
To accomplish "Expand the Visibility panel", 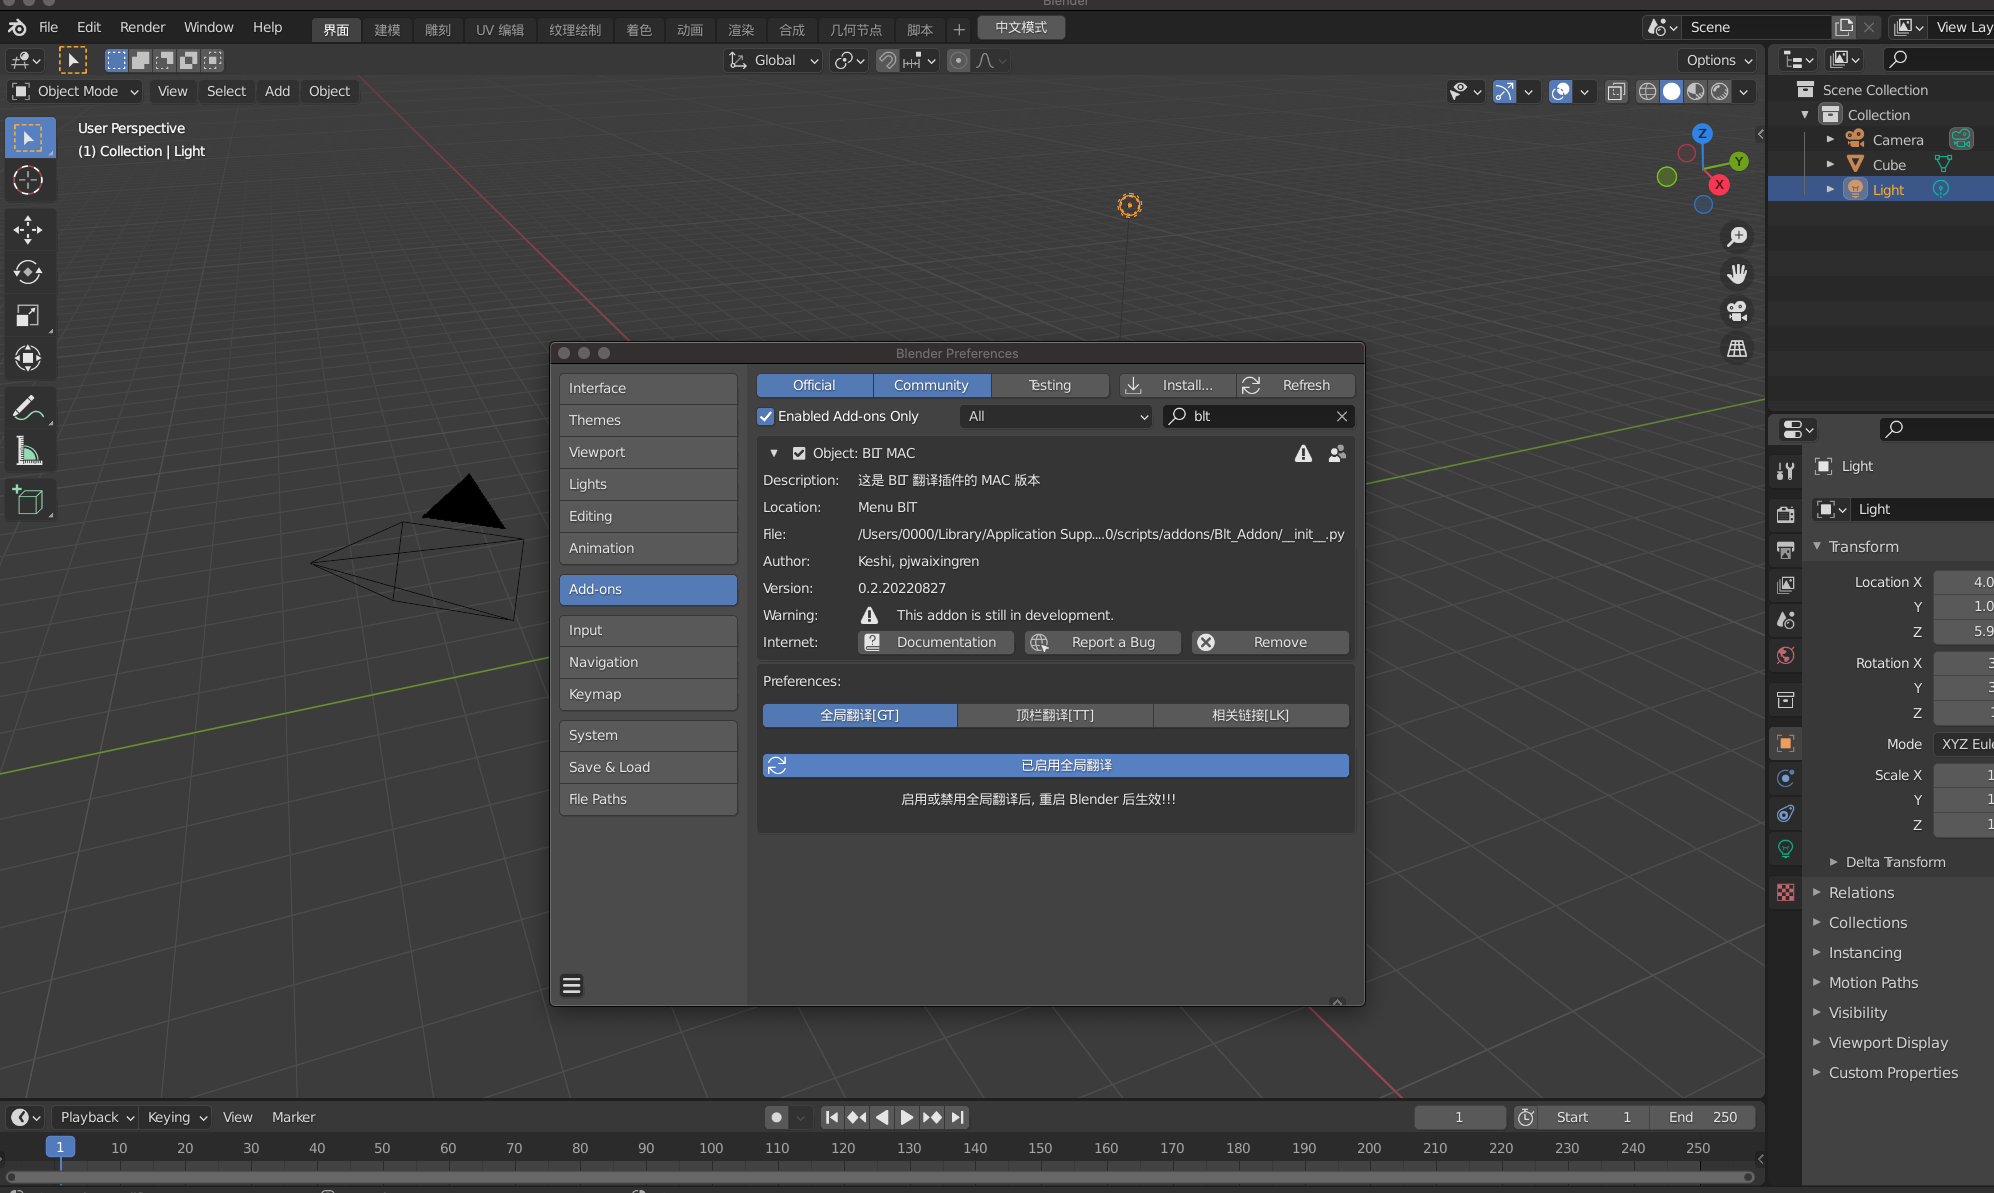I will [x=1857, y=1012].
